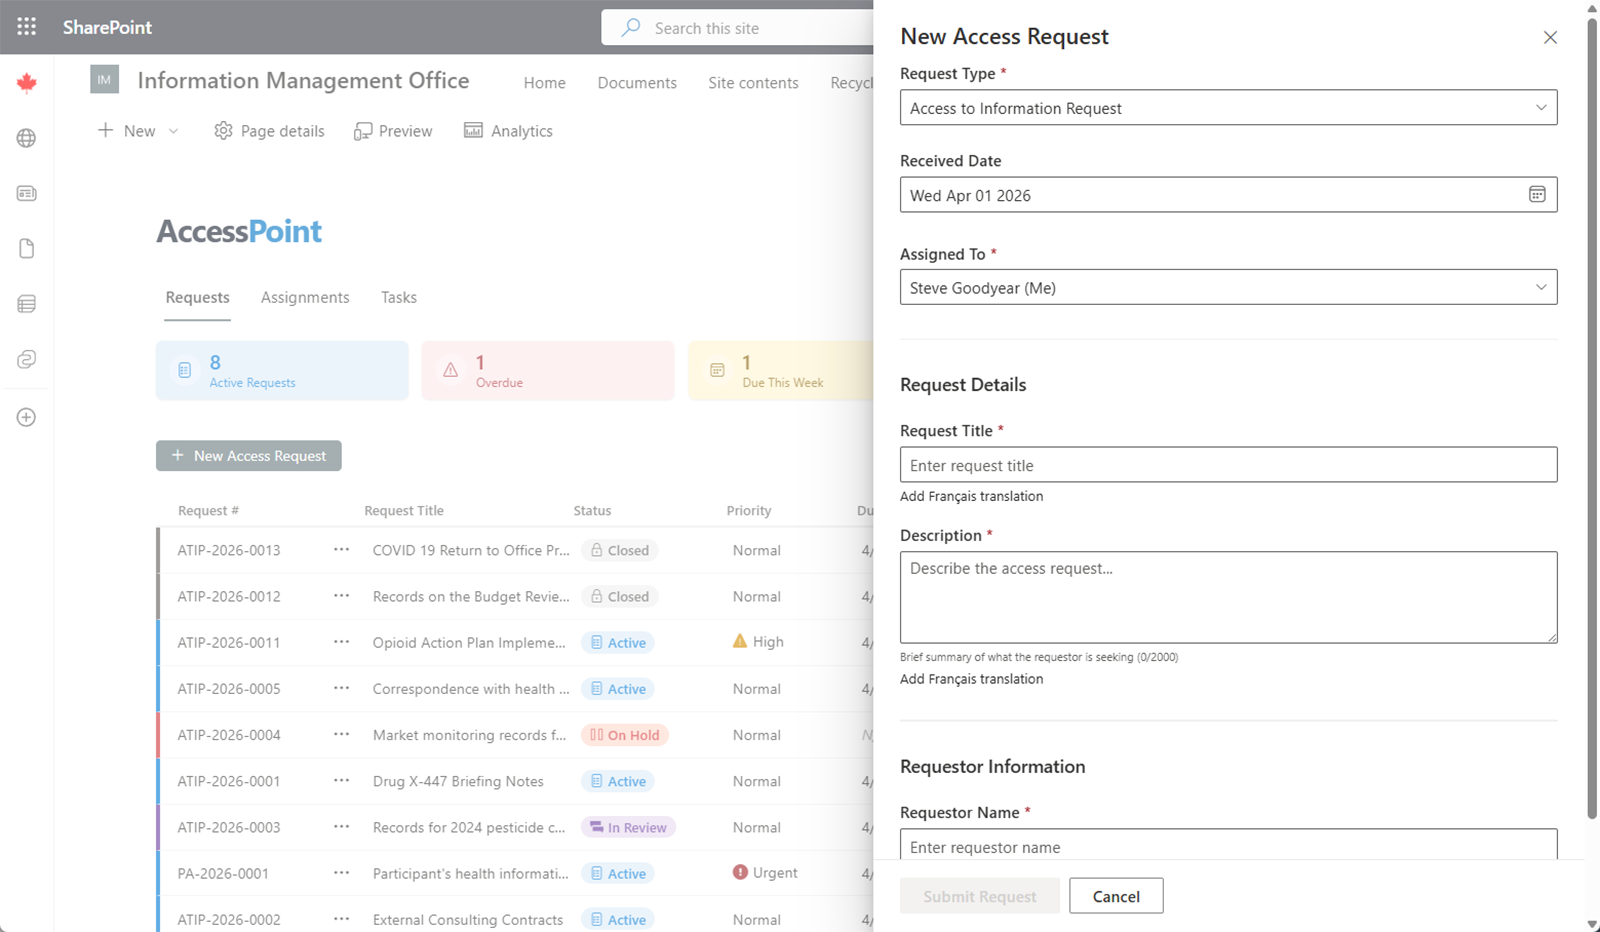Expand the Assigned To dropdown
Image resolution: width=1600 pixels, height=932 pixels.
click(x=1541, y=287)
